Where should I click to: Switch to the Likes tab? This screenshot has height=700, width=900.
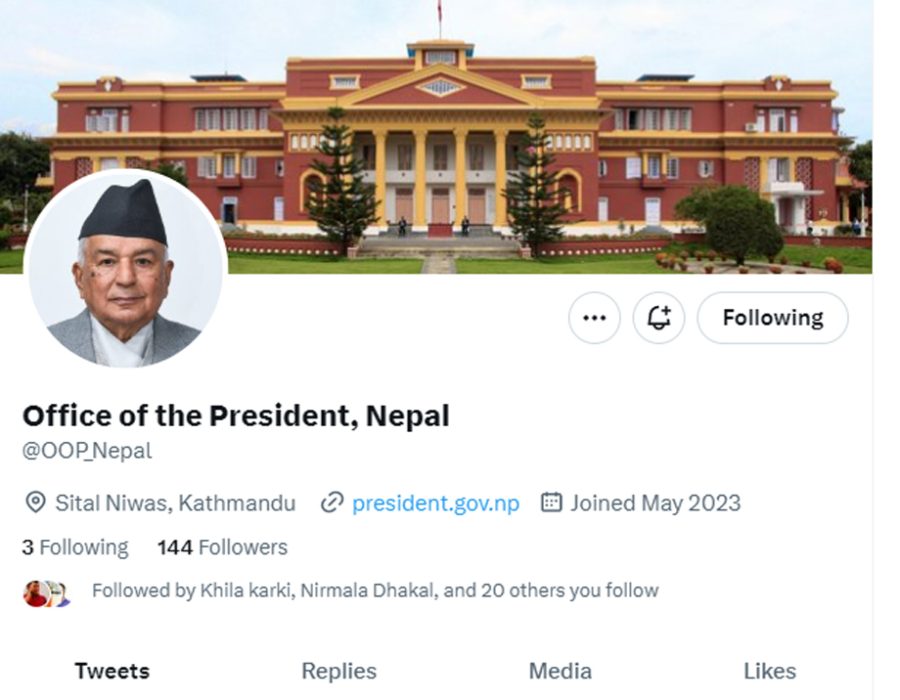click(770, 670)
